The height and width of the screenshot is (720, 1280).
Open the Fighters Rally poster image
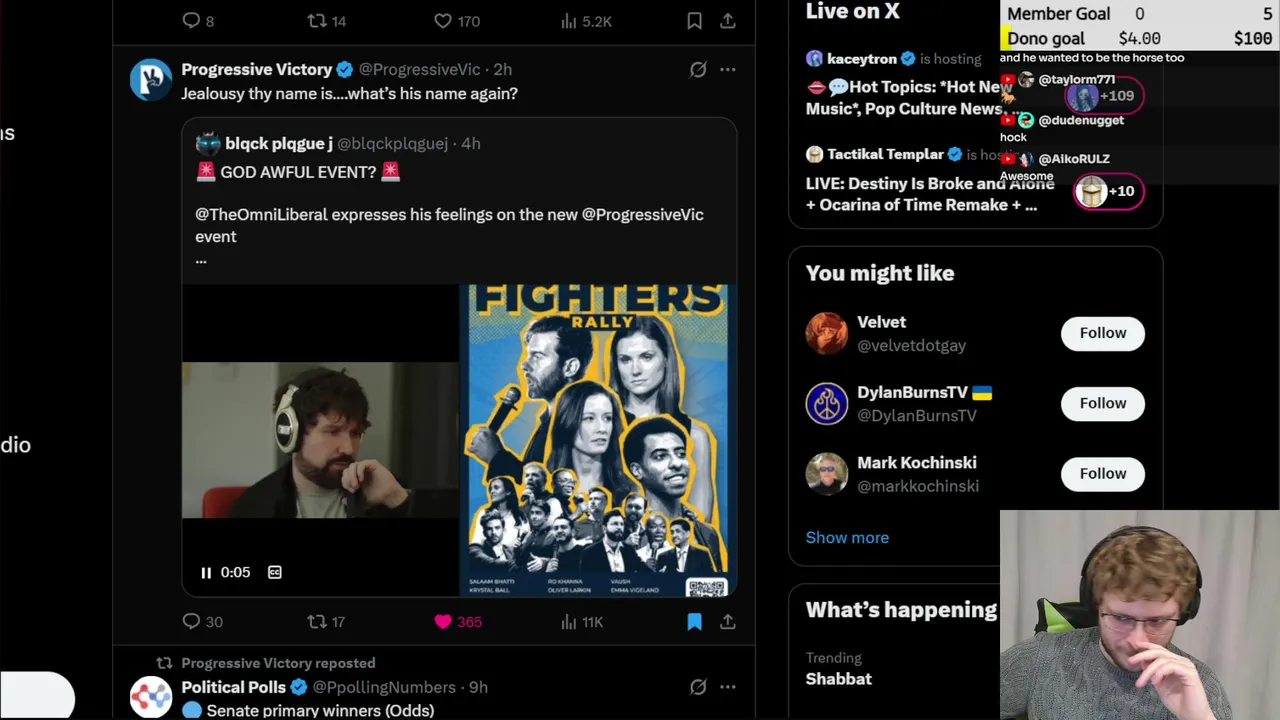point(598,440)
